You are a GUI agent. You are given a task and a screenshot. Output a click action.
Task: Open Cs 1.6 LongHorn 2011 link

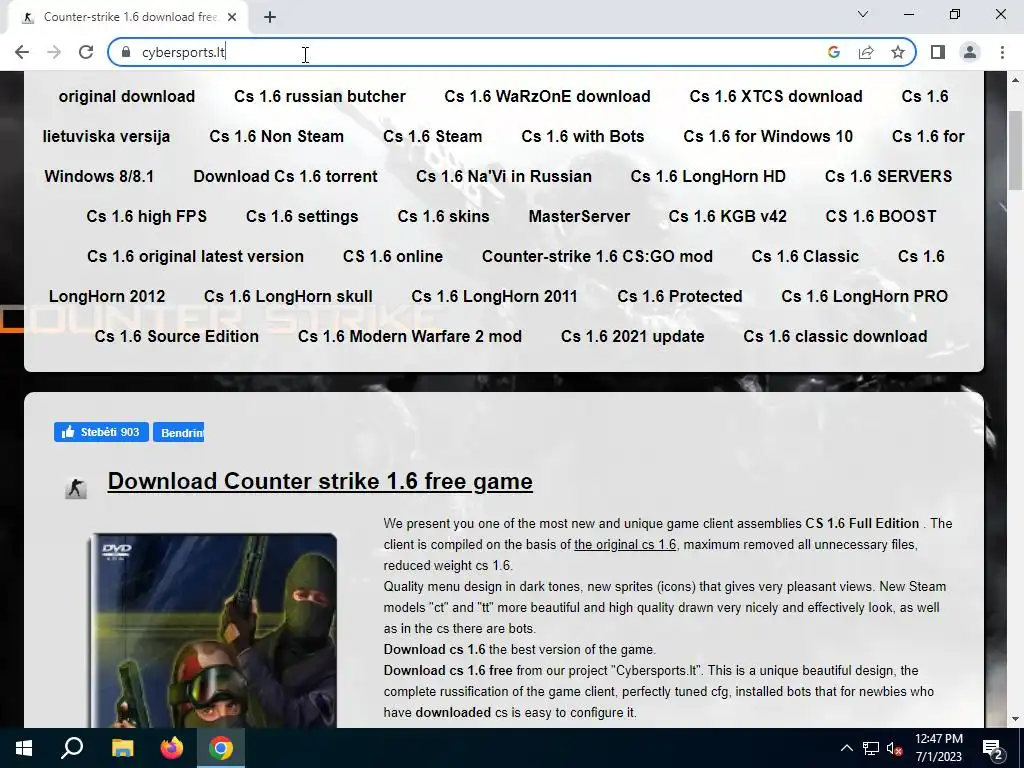click(494, 296)
